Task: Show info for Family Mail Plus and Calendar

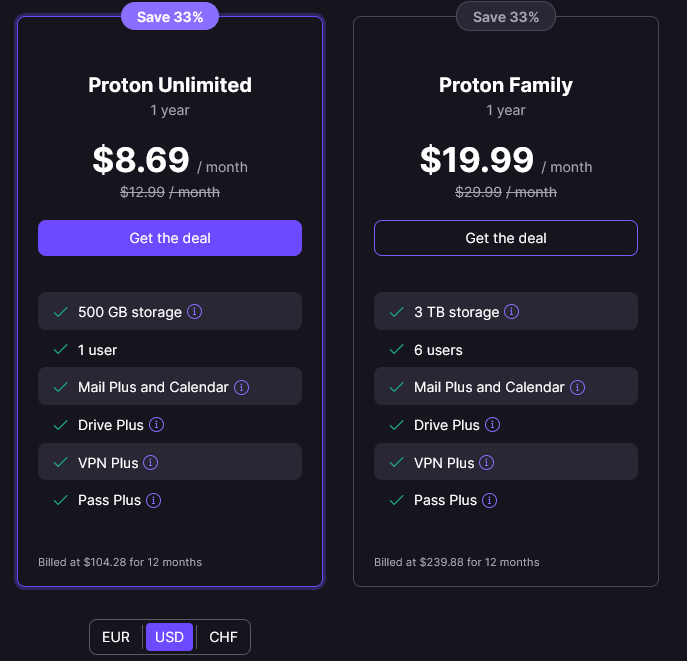Action: pyautogui.click(x=577, y=387)
